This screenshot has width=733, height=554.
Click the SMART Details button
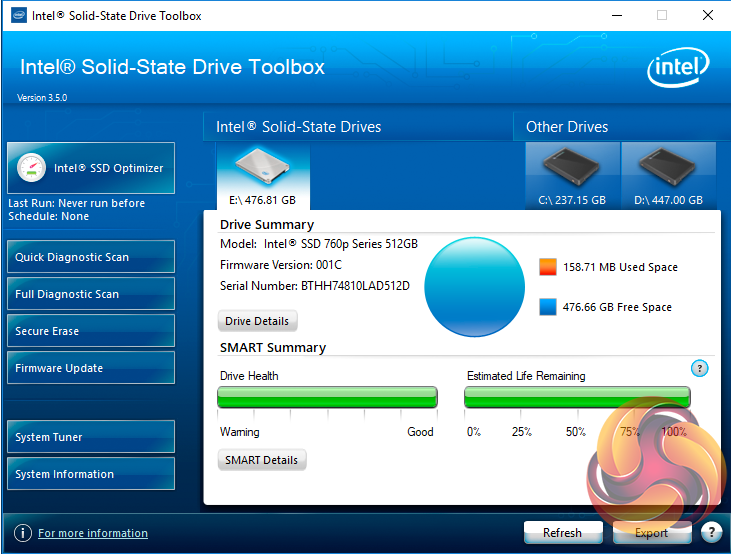pos(262,460)
